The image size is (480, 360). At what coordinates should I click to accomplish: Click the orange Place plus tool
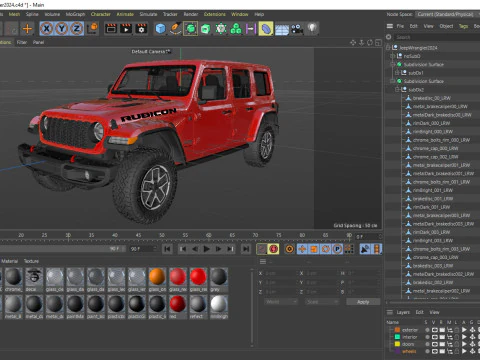[x=27, y=29]
